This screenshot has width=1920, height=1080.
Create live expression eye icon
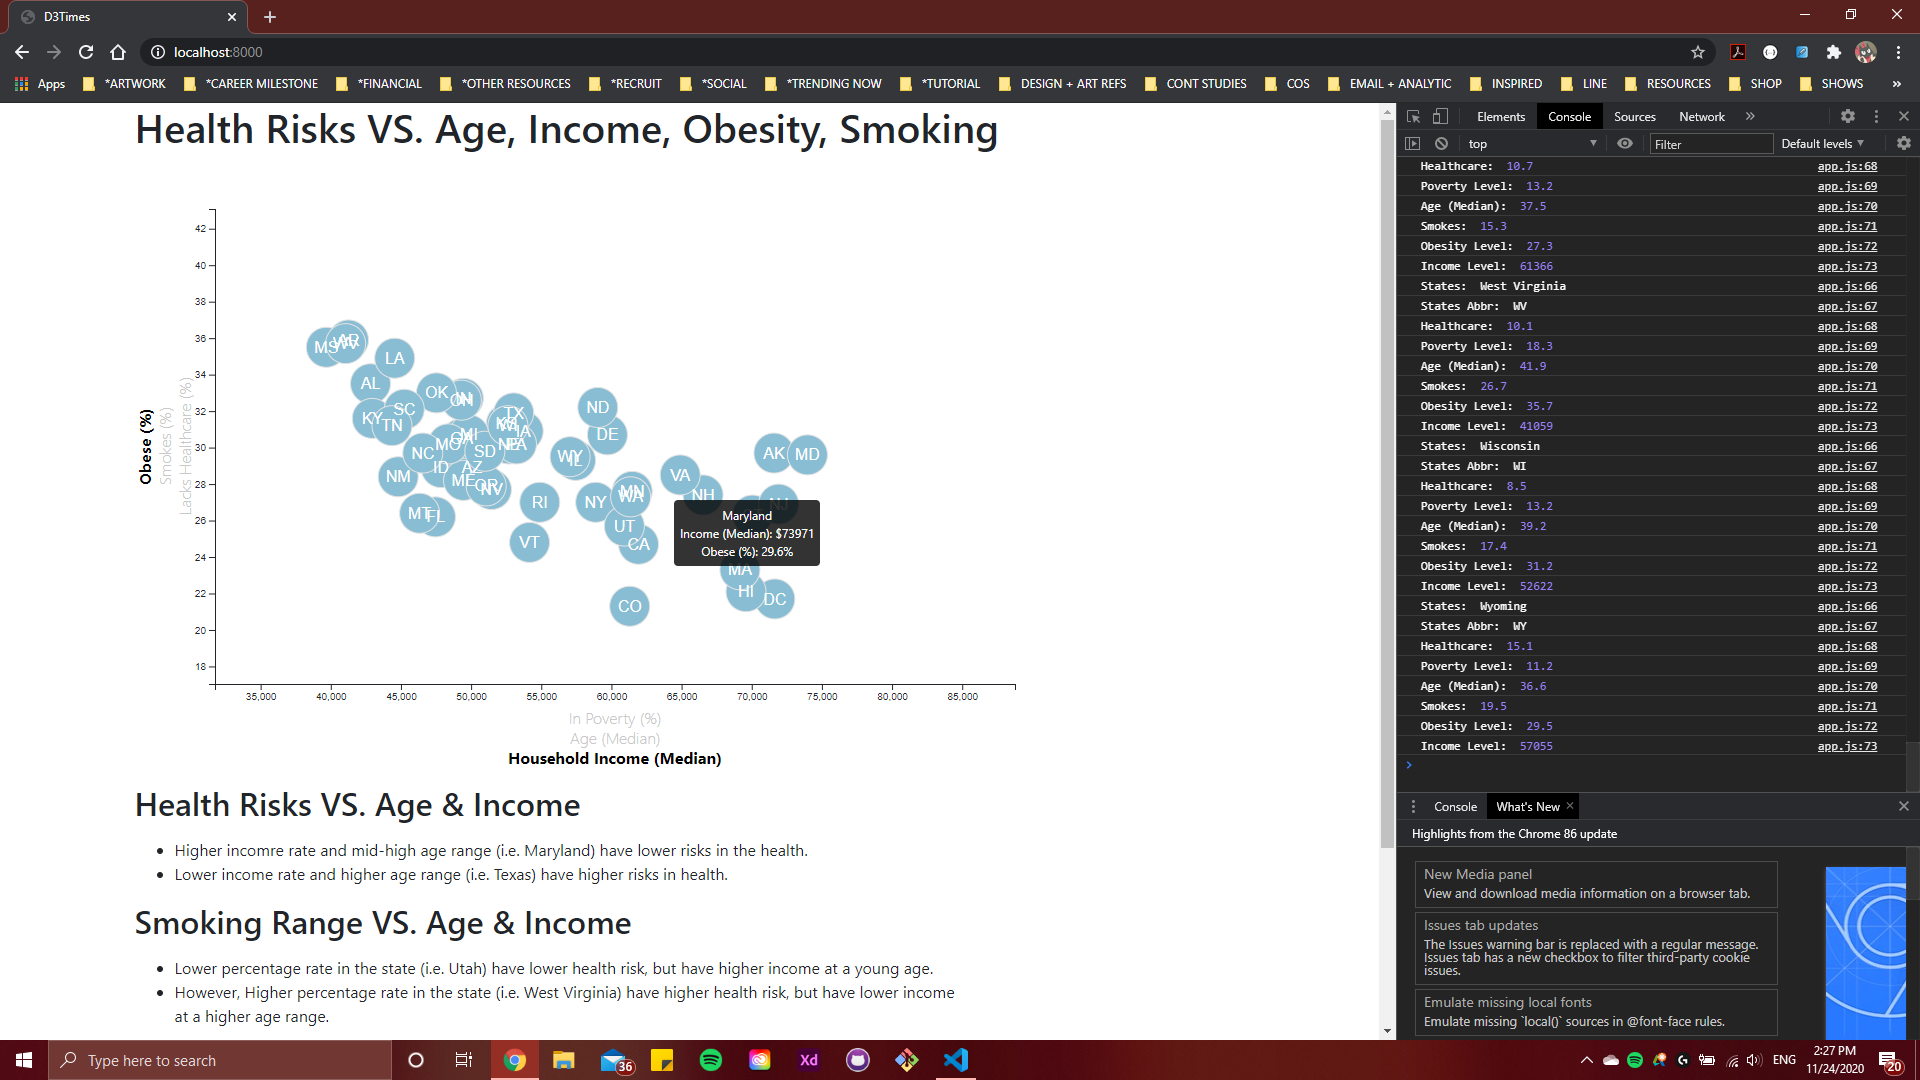pyautogui.click(x=1625, y=144)
